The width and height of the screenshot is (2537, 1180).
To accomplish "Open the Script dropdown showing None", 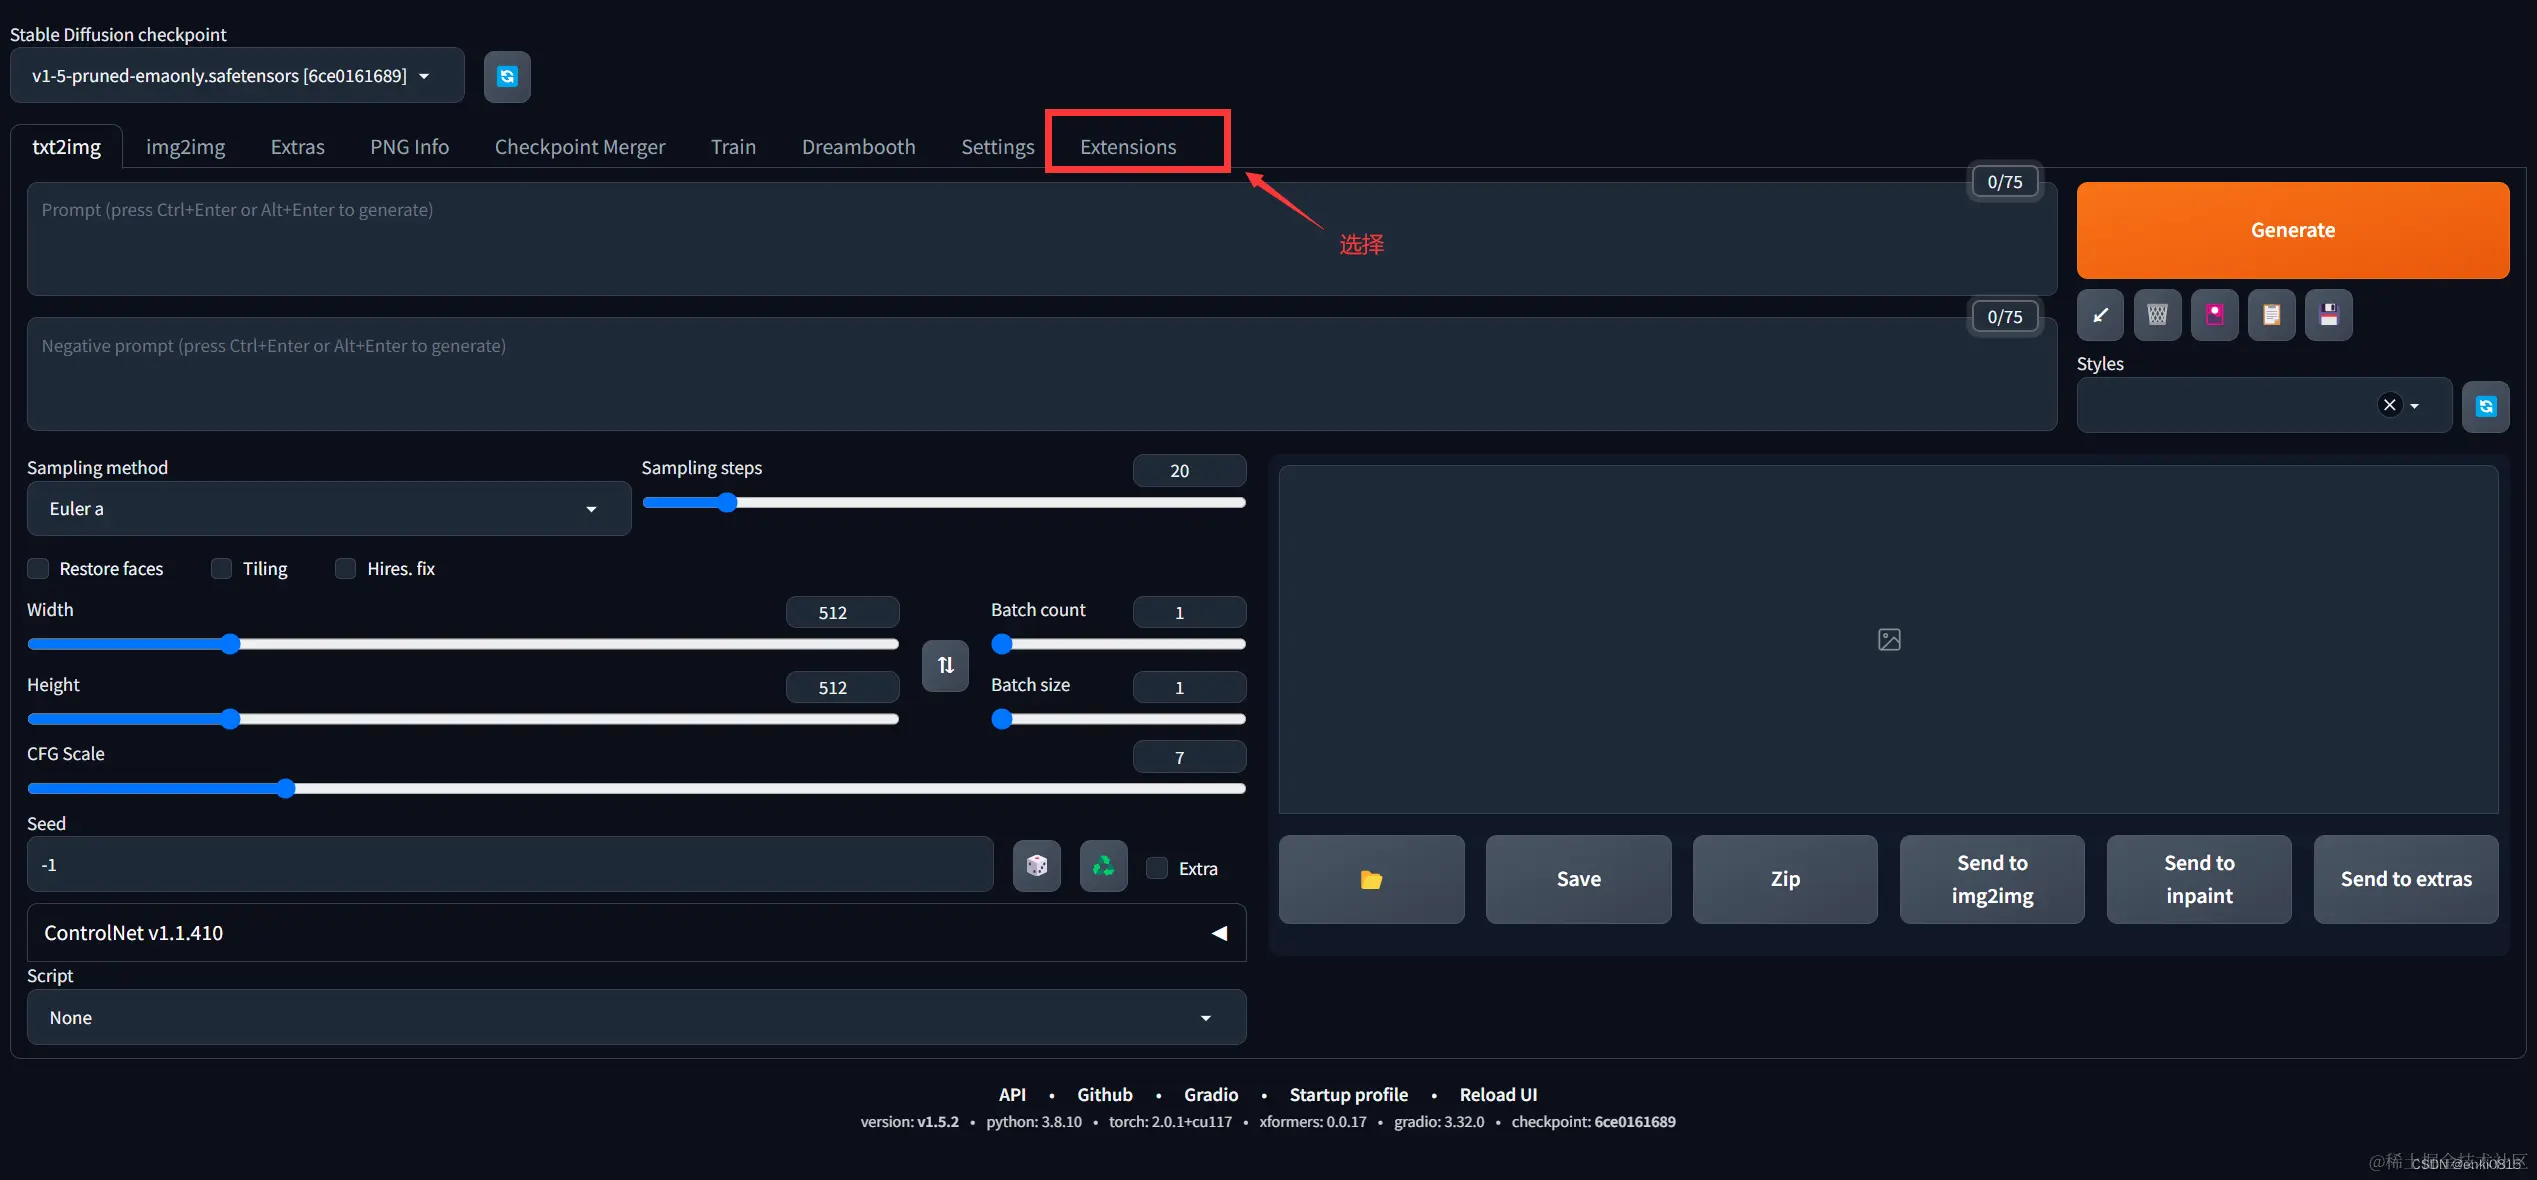I will tap(636, 1018).
